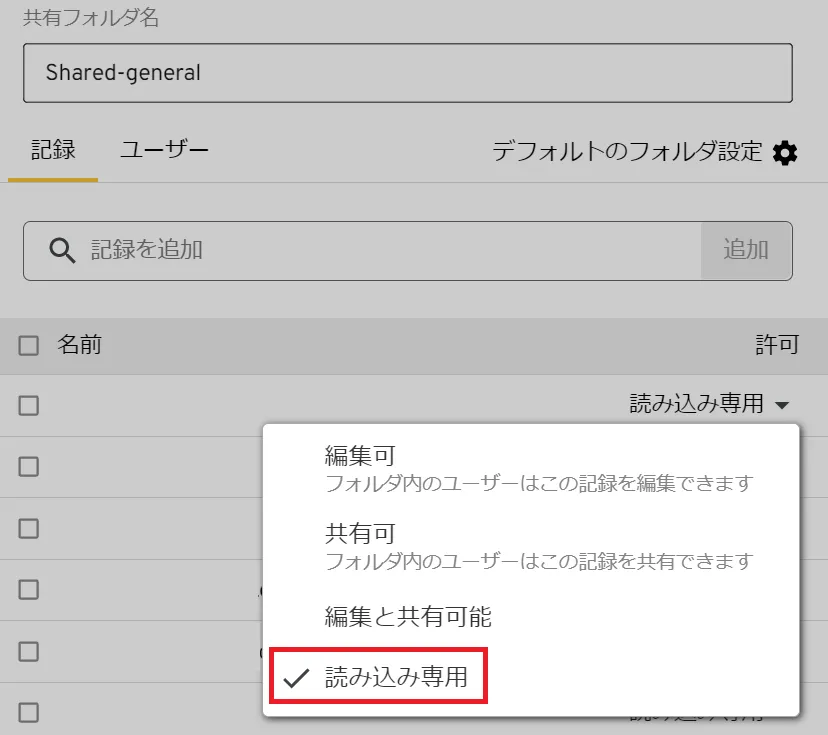Switch to the ユーザー tab

[164, 151]
